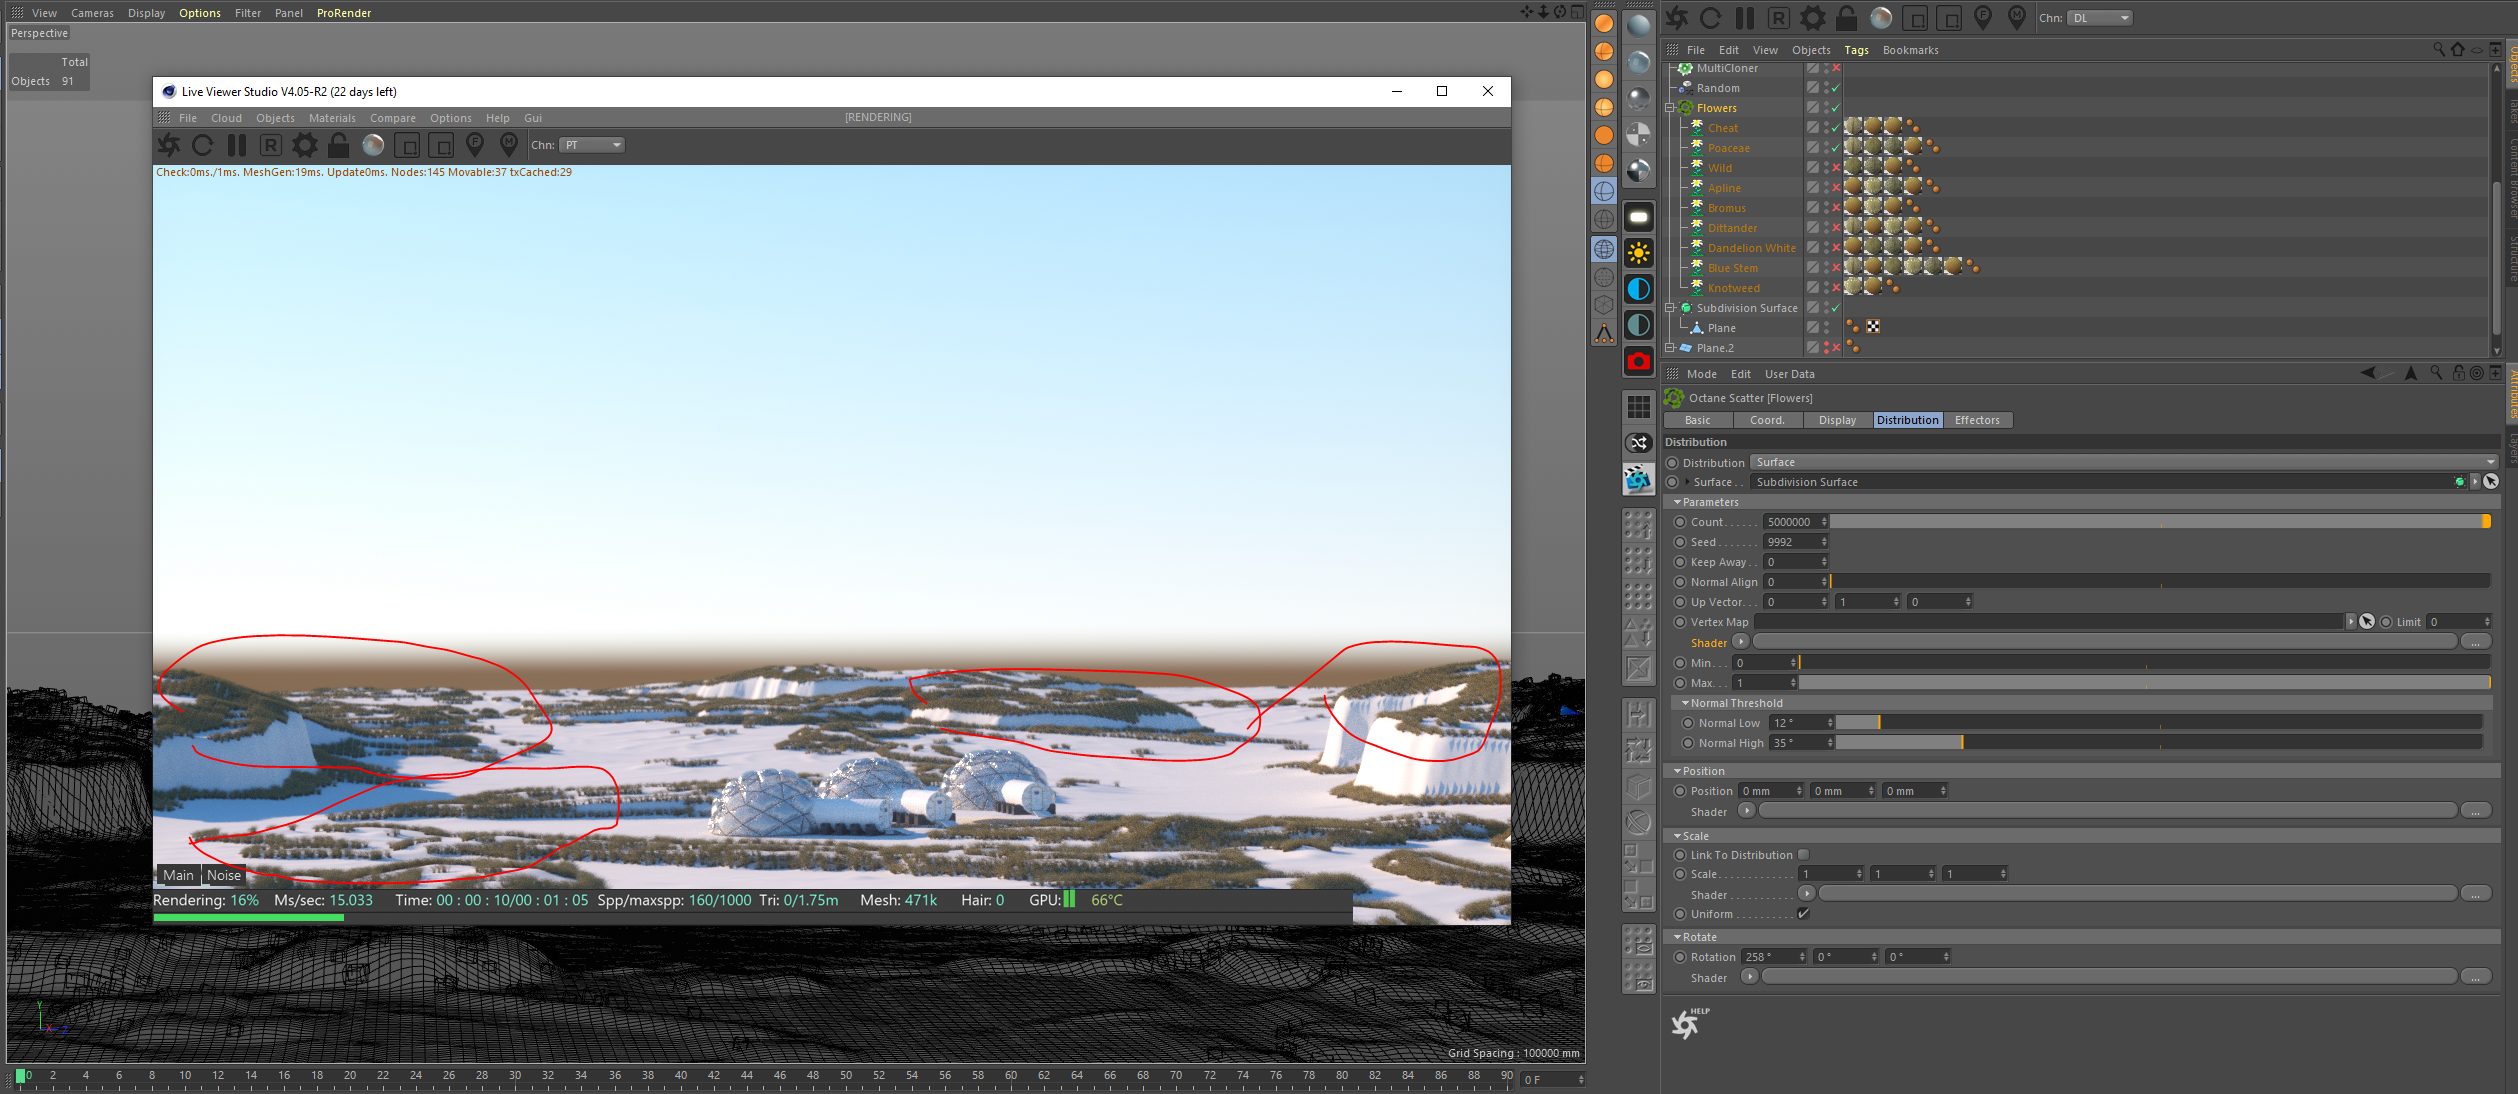
Task: Click the Main button in the render view
Action: point(178,875)
